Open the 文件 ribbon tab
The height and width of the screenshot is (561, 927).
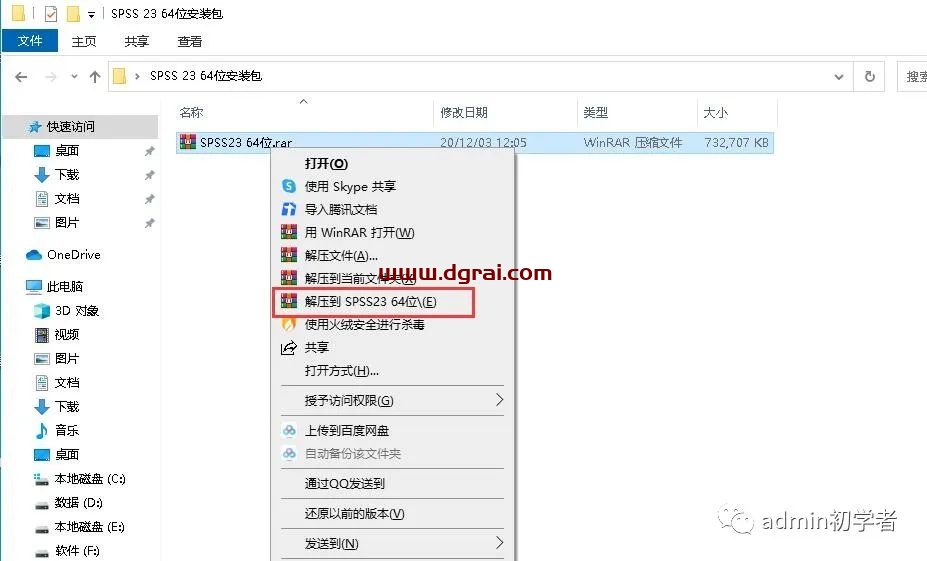pos(30,41)
